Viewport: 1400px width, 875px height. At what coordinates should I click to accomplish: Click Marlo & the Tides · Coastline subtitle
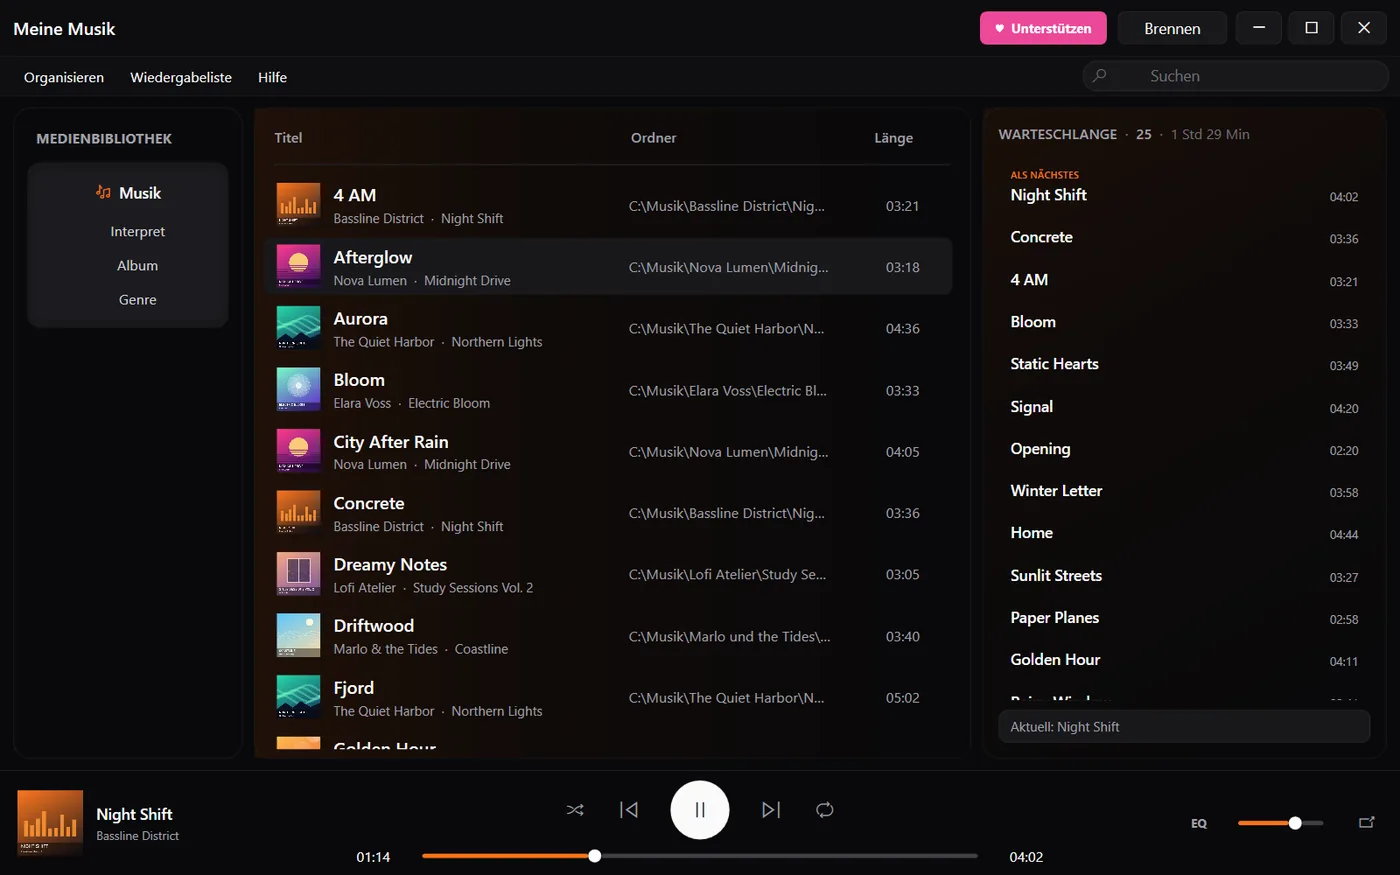point(421,649)
